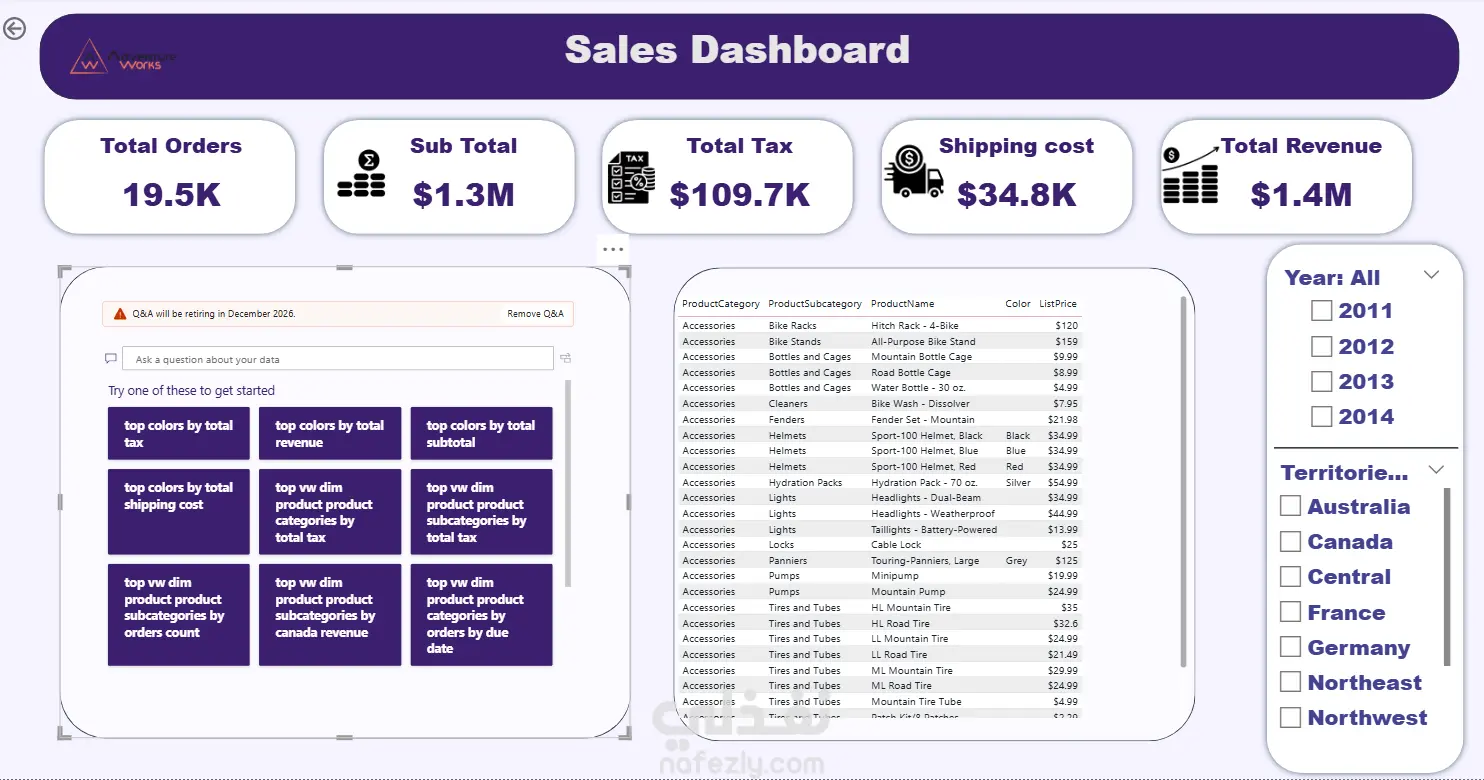Click the Total Revenue value $1.4M
This screenshot has width=1484, height=780.
(x=1301, y=195)
